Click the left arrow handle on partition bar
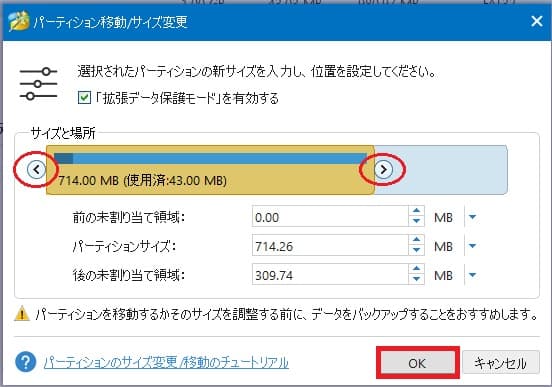The height and width of the screenshot is (387, 552). click(36, 169)
